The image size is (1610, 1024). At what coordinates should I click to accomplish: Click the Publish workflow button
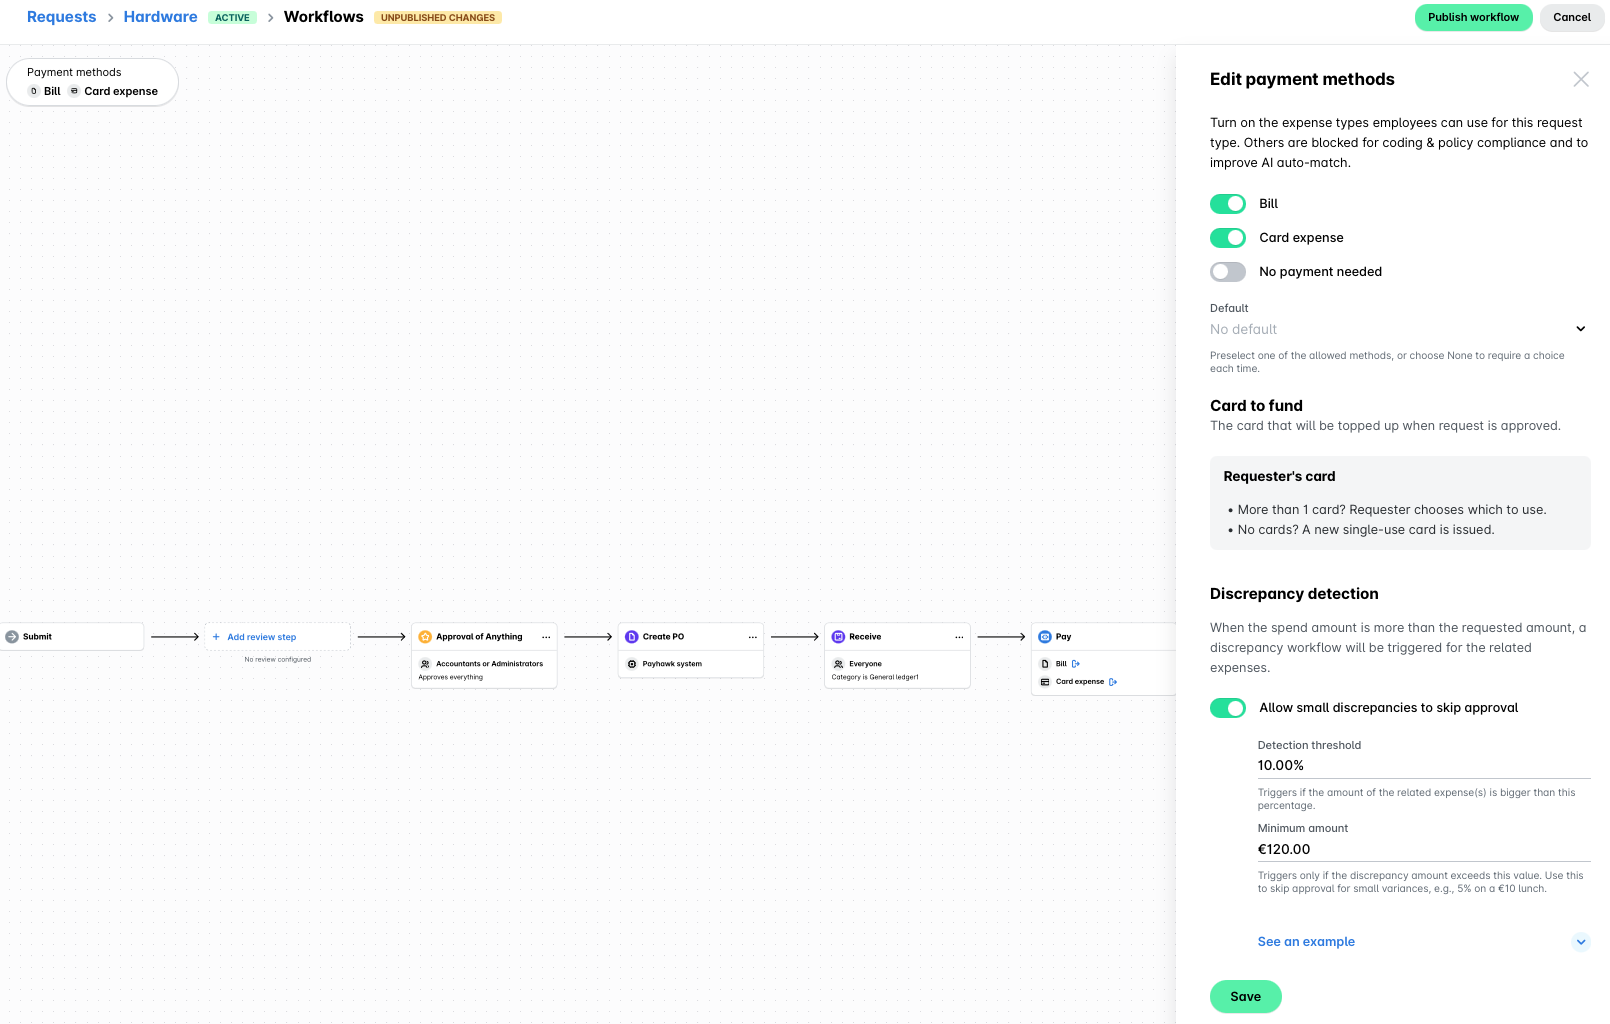pos(1473,17)
